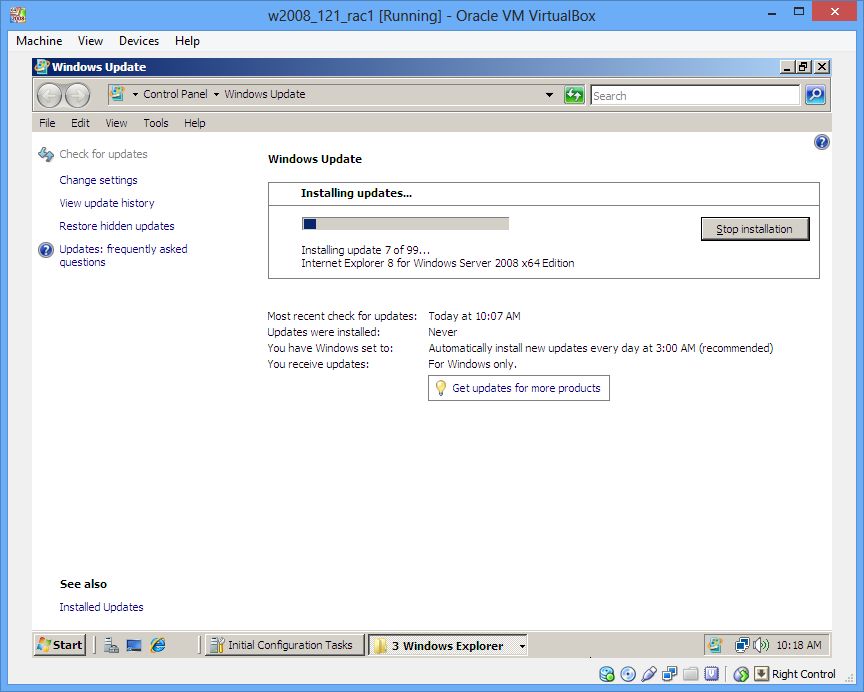Viewport: 864px width, 692px height.
Task: Launch Internet Explorer from Quick Launch
Action: (158, 645)
